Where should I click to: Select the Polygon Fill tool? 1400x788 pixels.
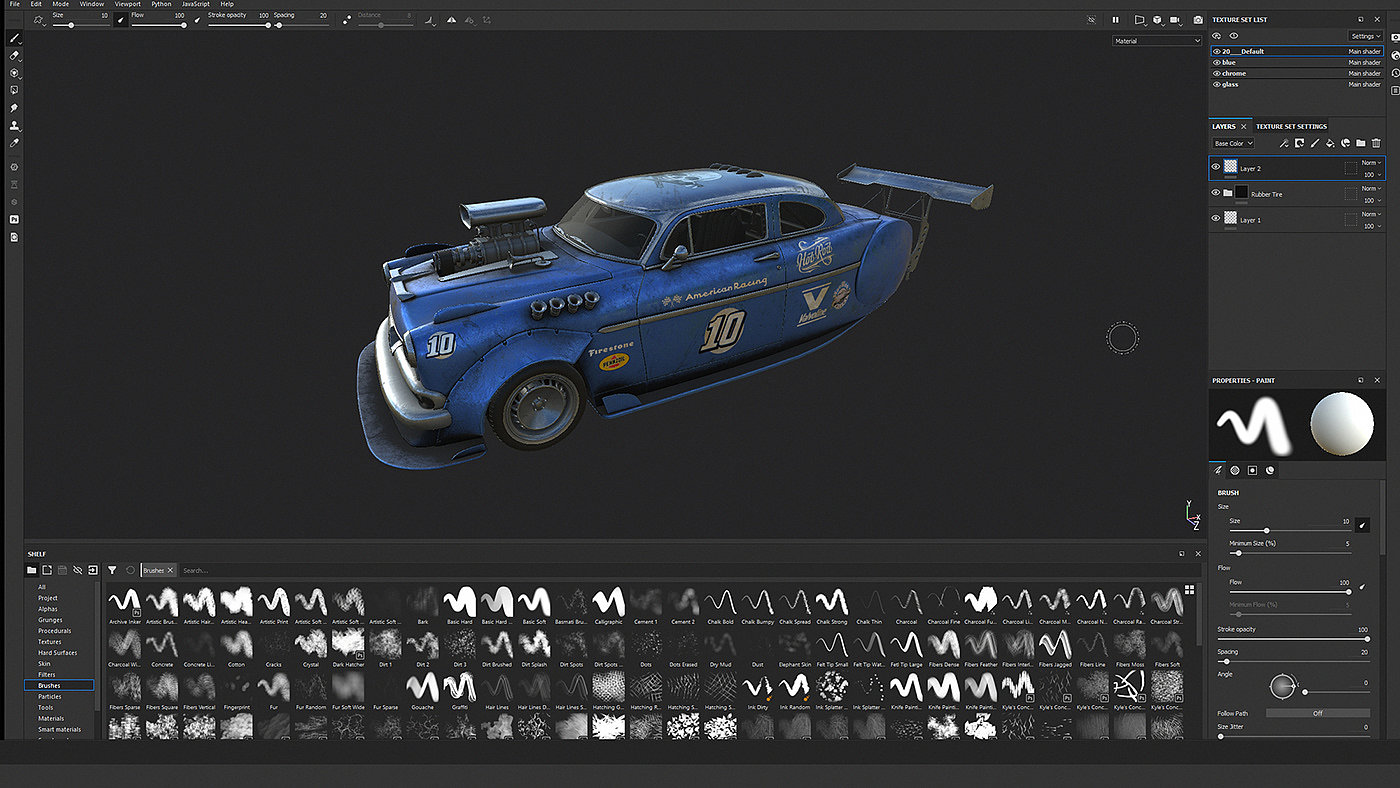pos(14,90)
